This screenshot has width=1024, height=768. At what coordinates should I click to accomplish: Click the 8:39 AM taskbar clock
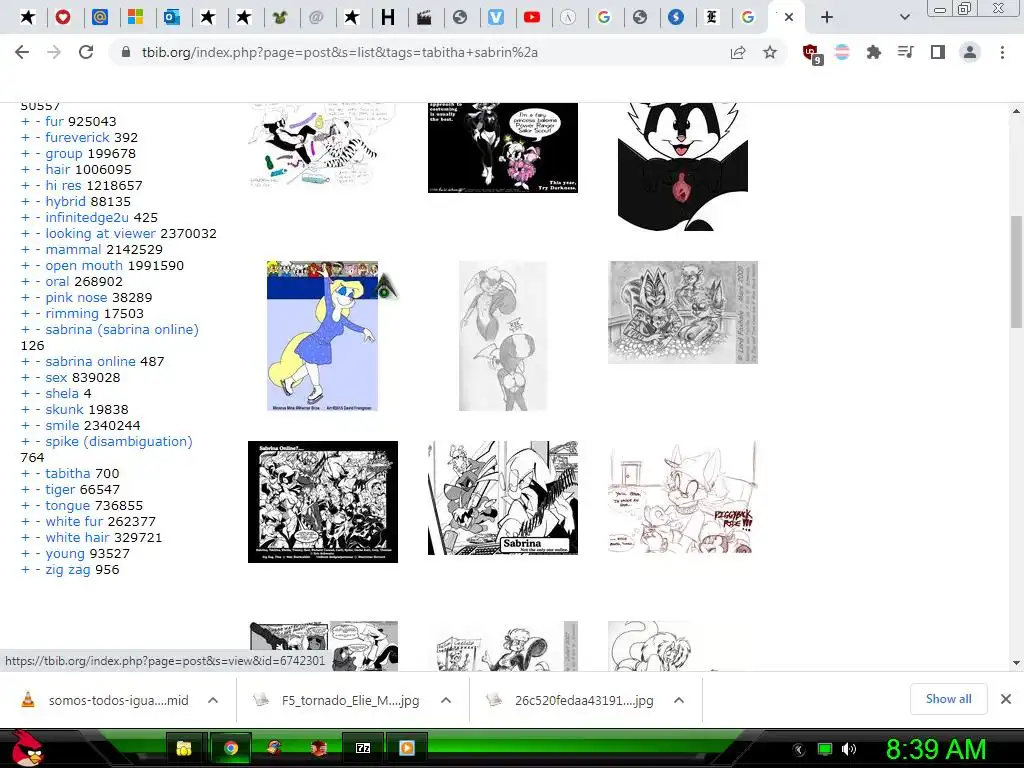click(x=935, y=749)
